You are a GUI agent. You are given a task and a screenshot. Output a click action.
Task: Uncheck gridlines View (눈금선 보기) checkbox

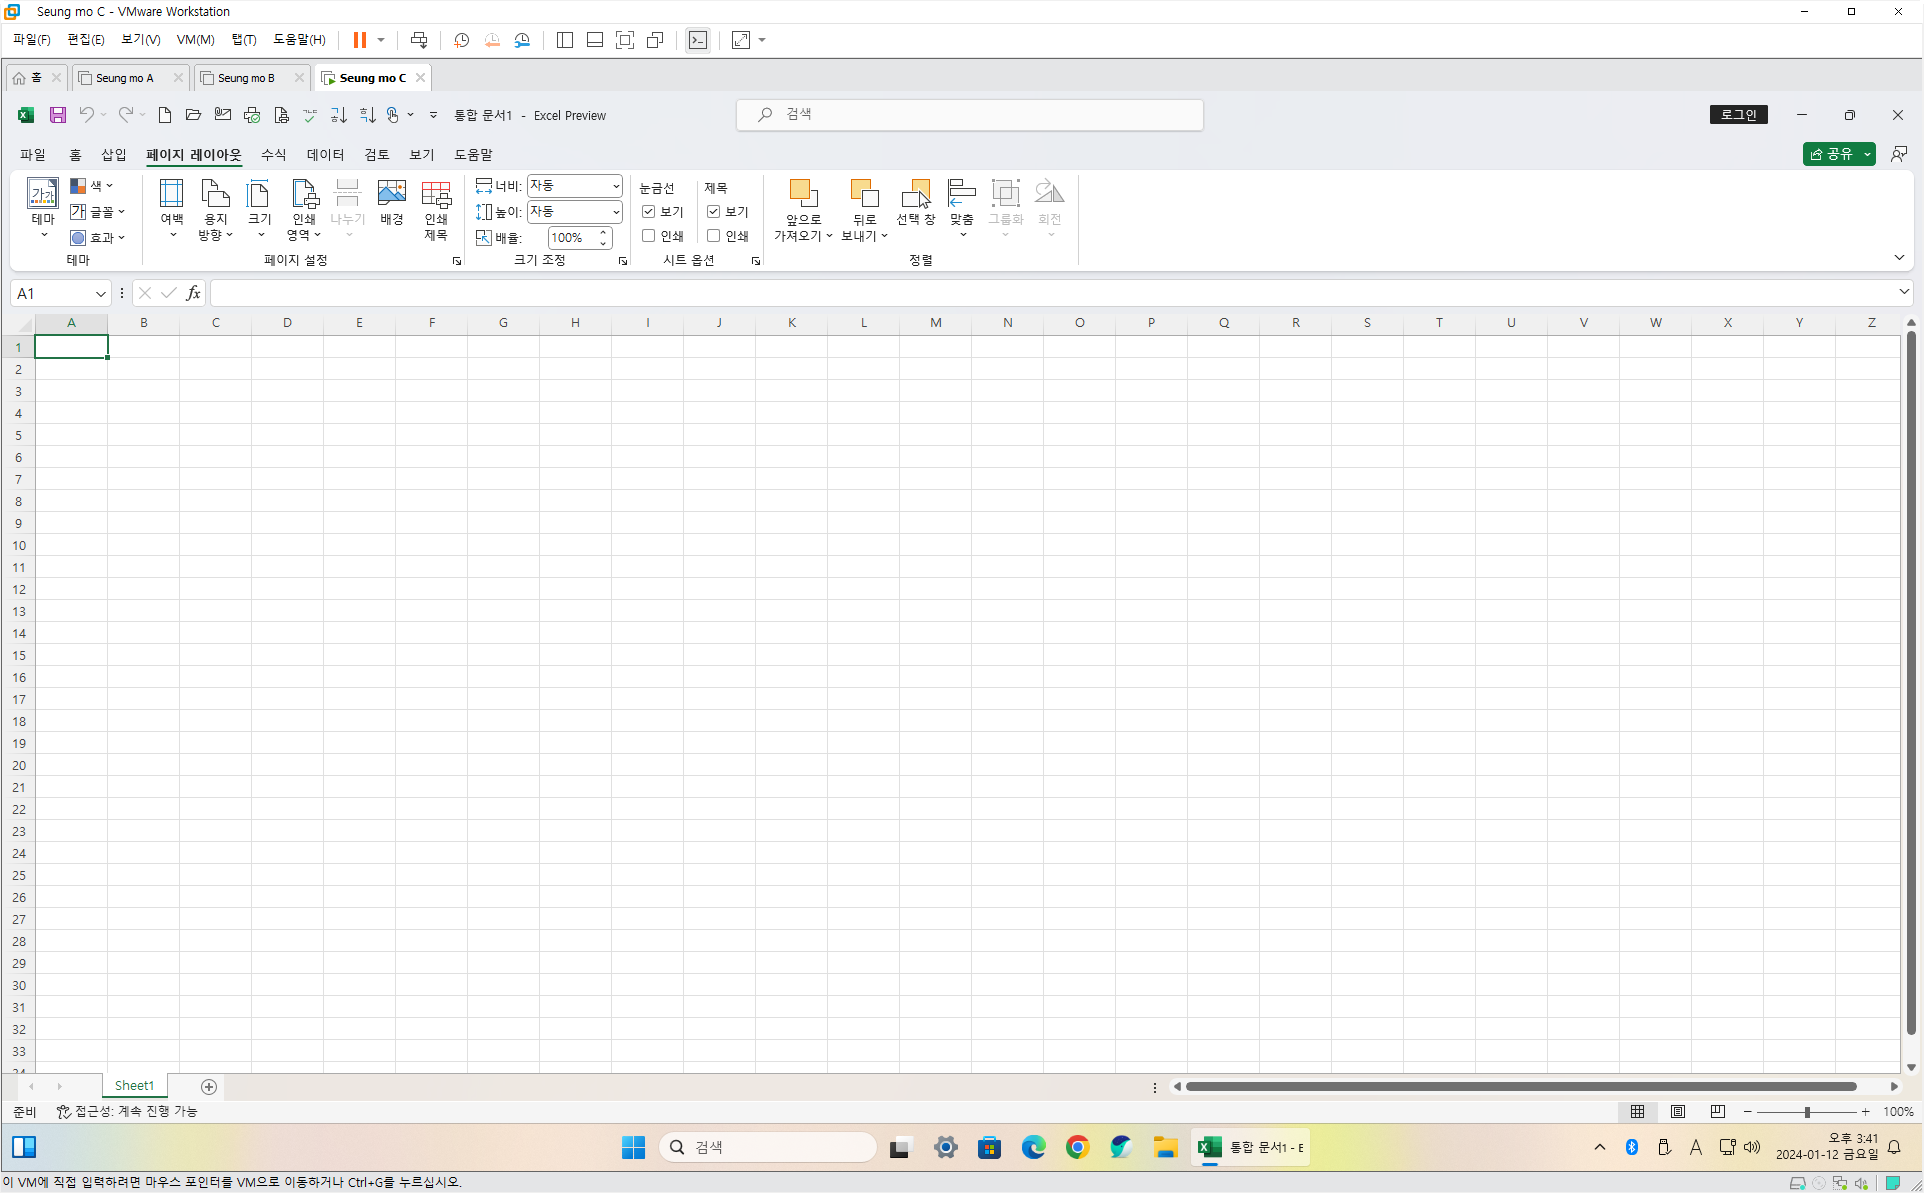(x=649, y=212)
